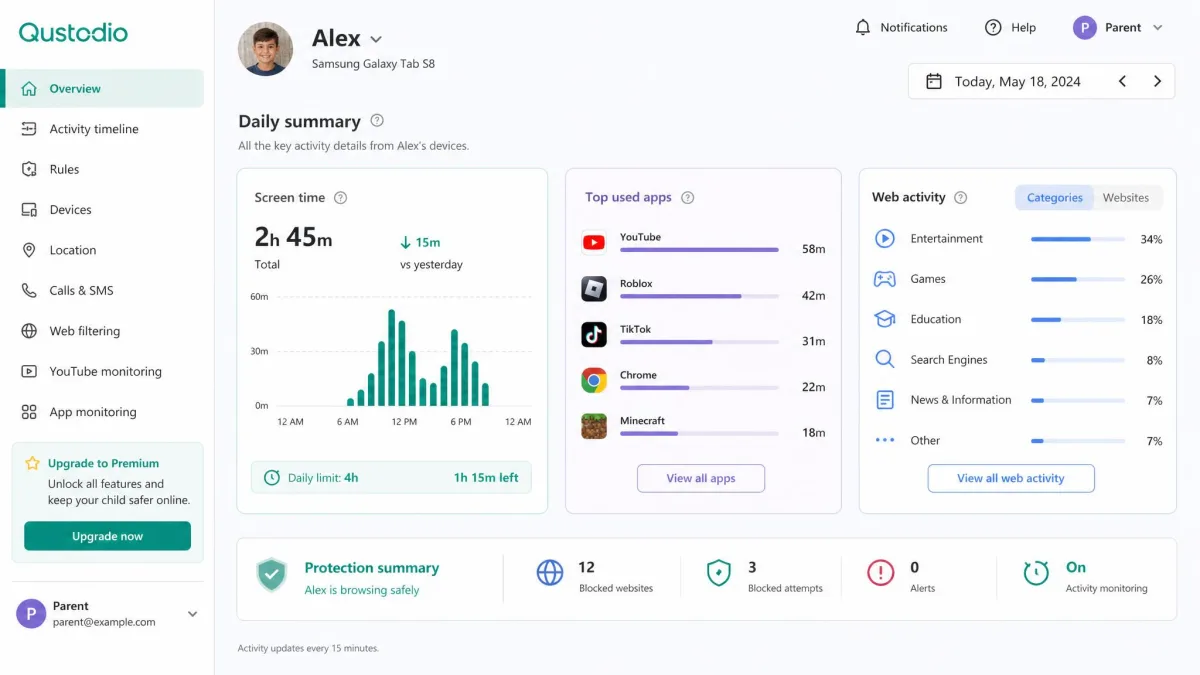Click the Web filtering globe icon

[30, 331]
